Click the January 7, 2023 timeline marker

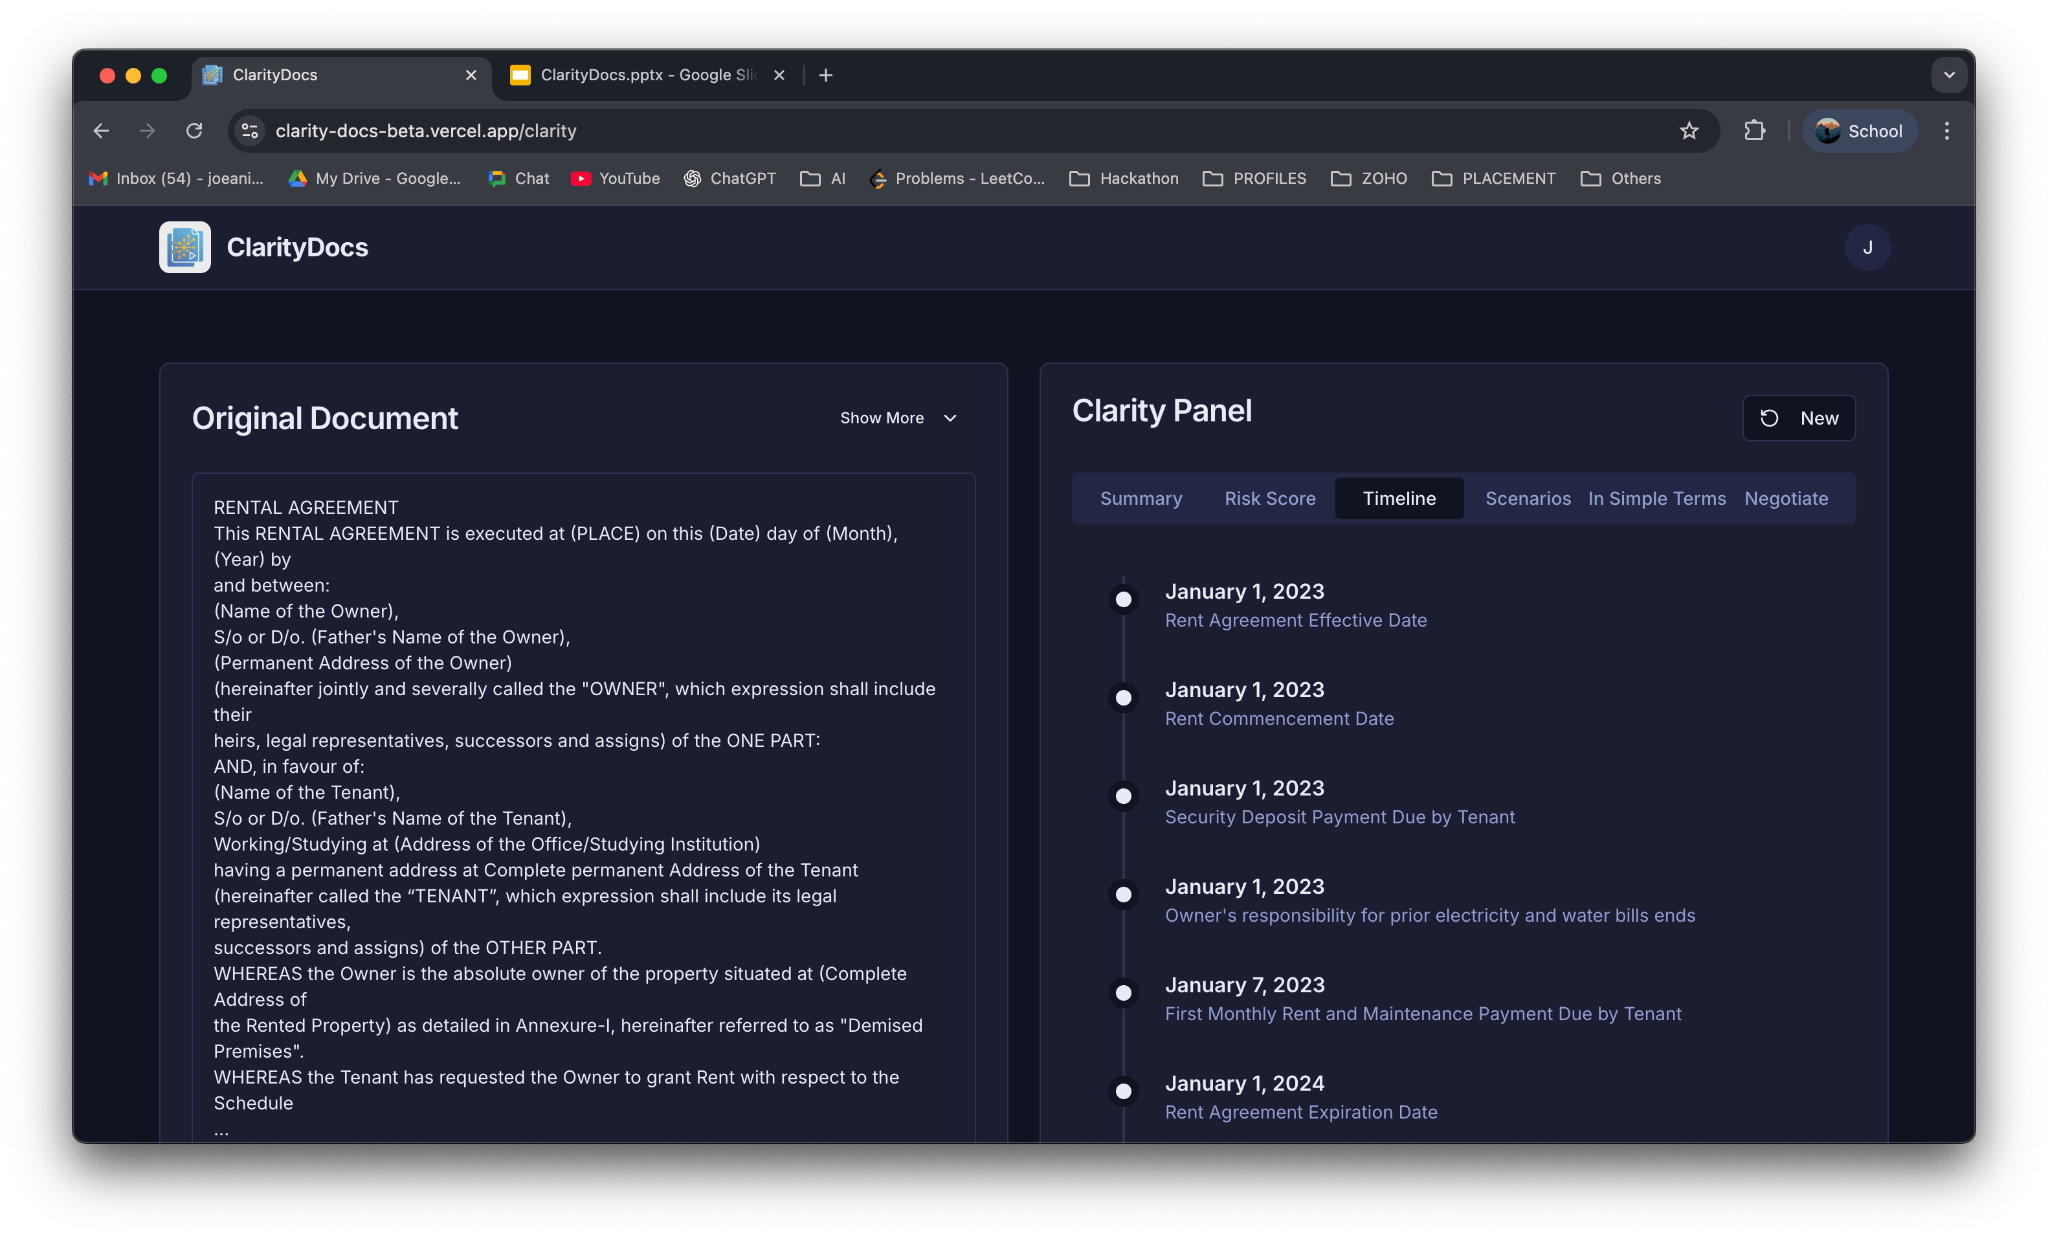(1124, 993)
